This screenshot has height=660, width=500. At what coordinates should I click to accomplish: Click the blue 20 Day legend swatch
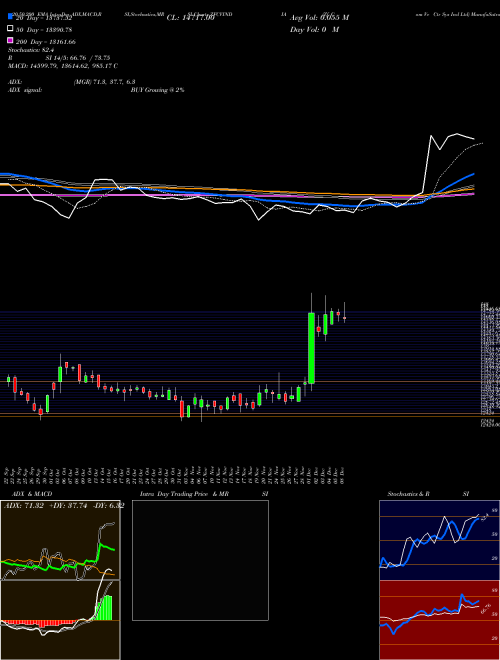[10, 17]
